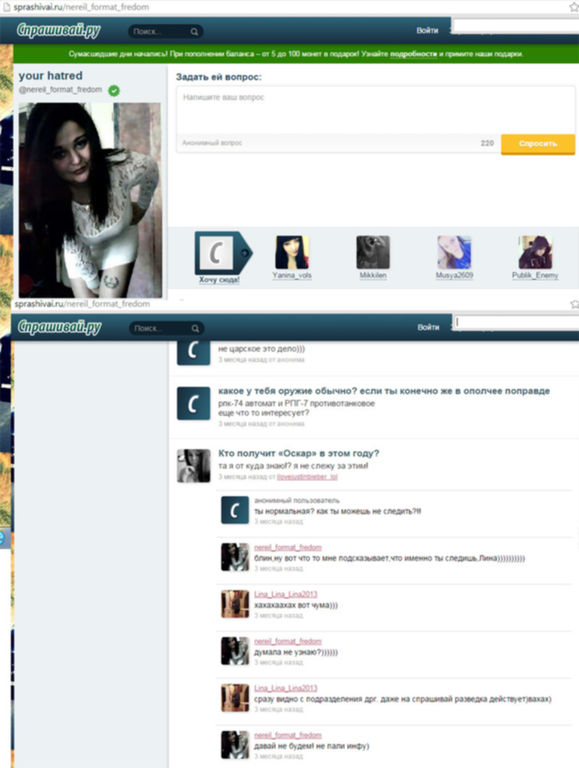Viewport: 579px width, 768px height.
Task: Click 'Войти' in the top header
Action: click(x=427, y=30)
